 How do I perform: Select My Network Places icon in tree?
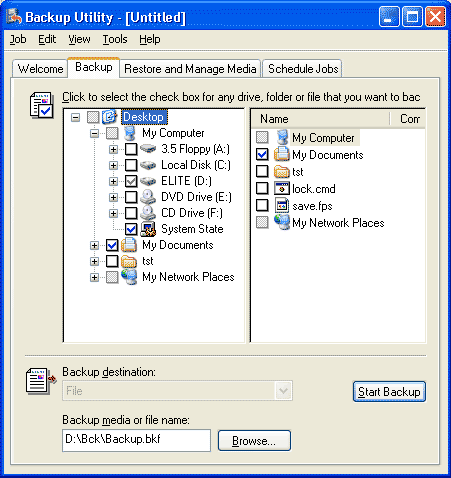coord(129,277)
